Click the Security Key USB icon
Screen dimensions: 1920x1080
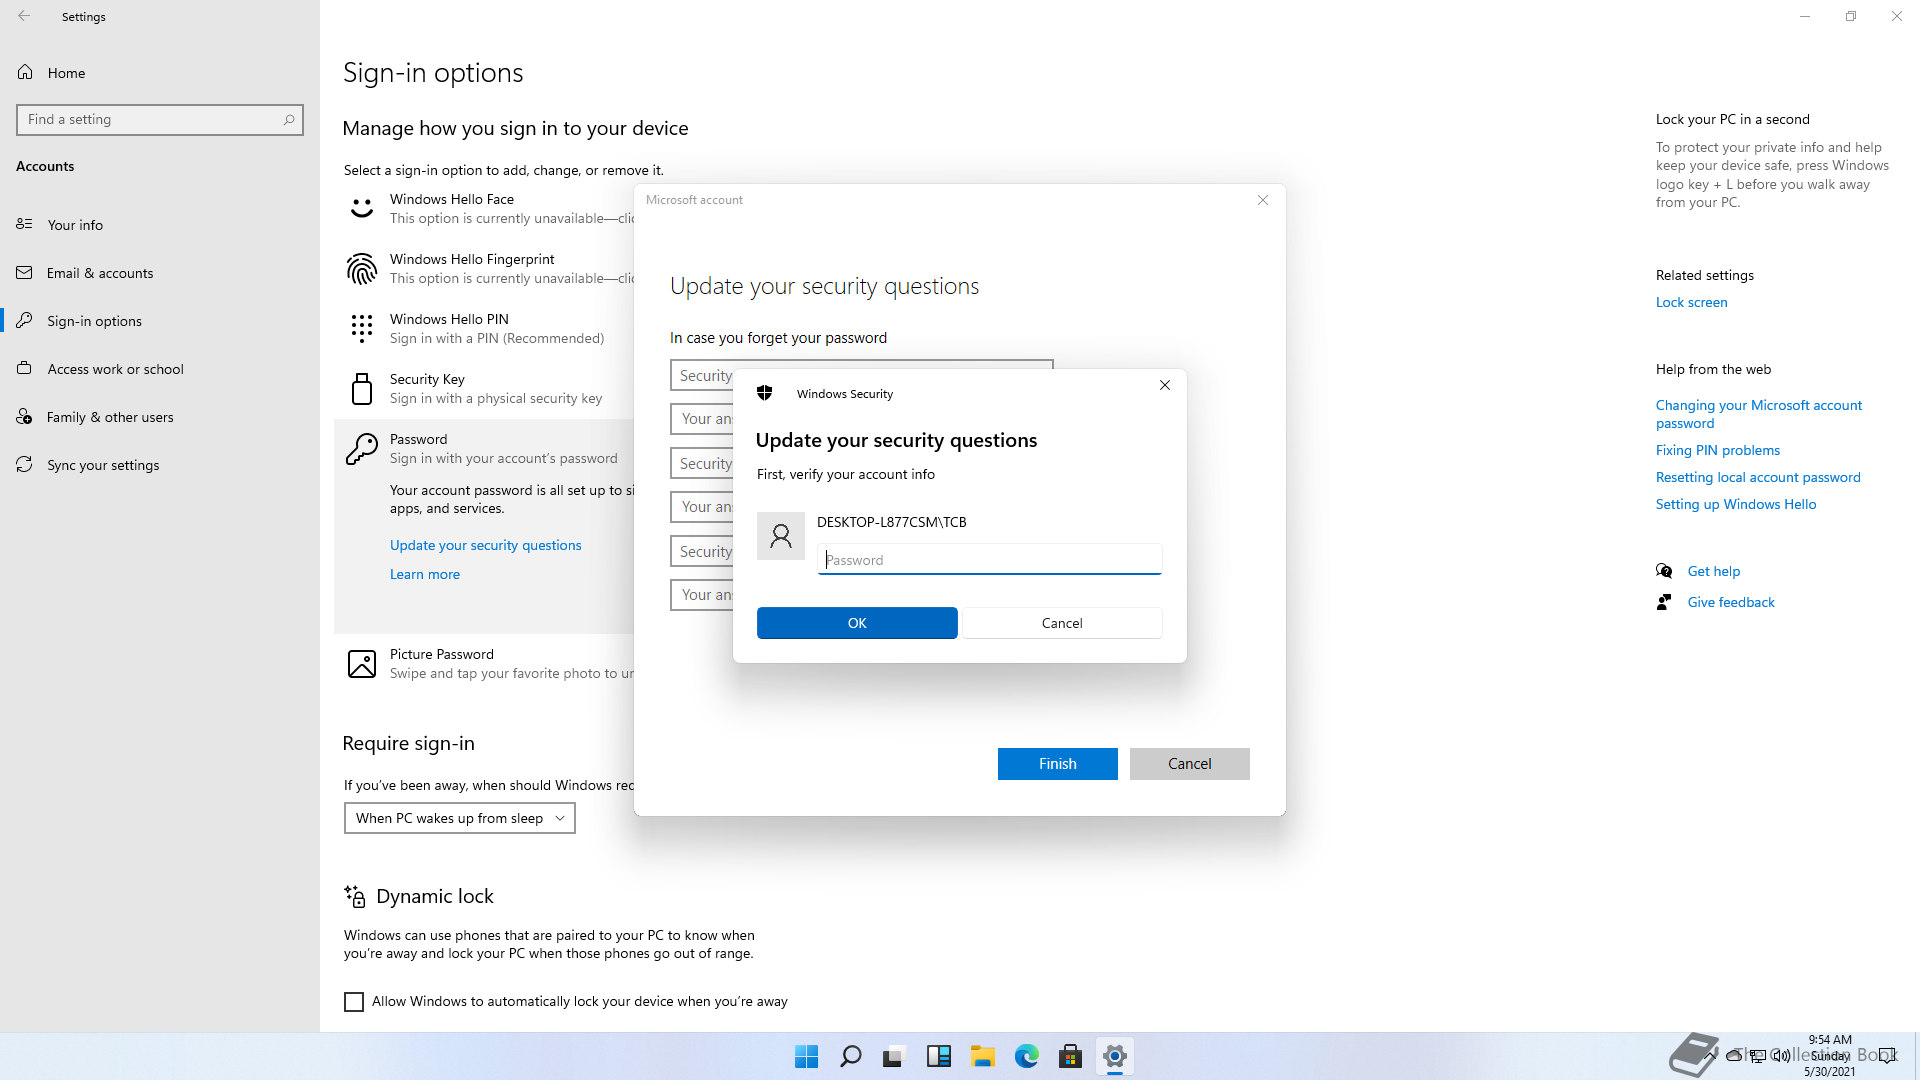tap(362, 388)
